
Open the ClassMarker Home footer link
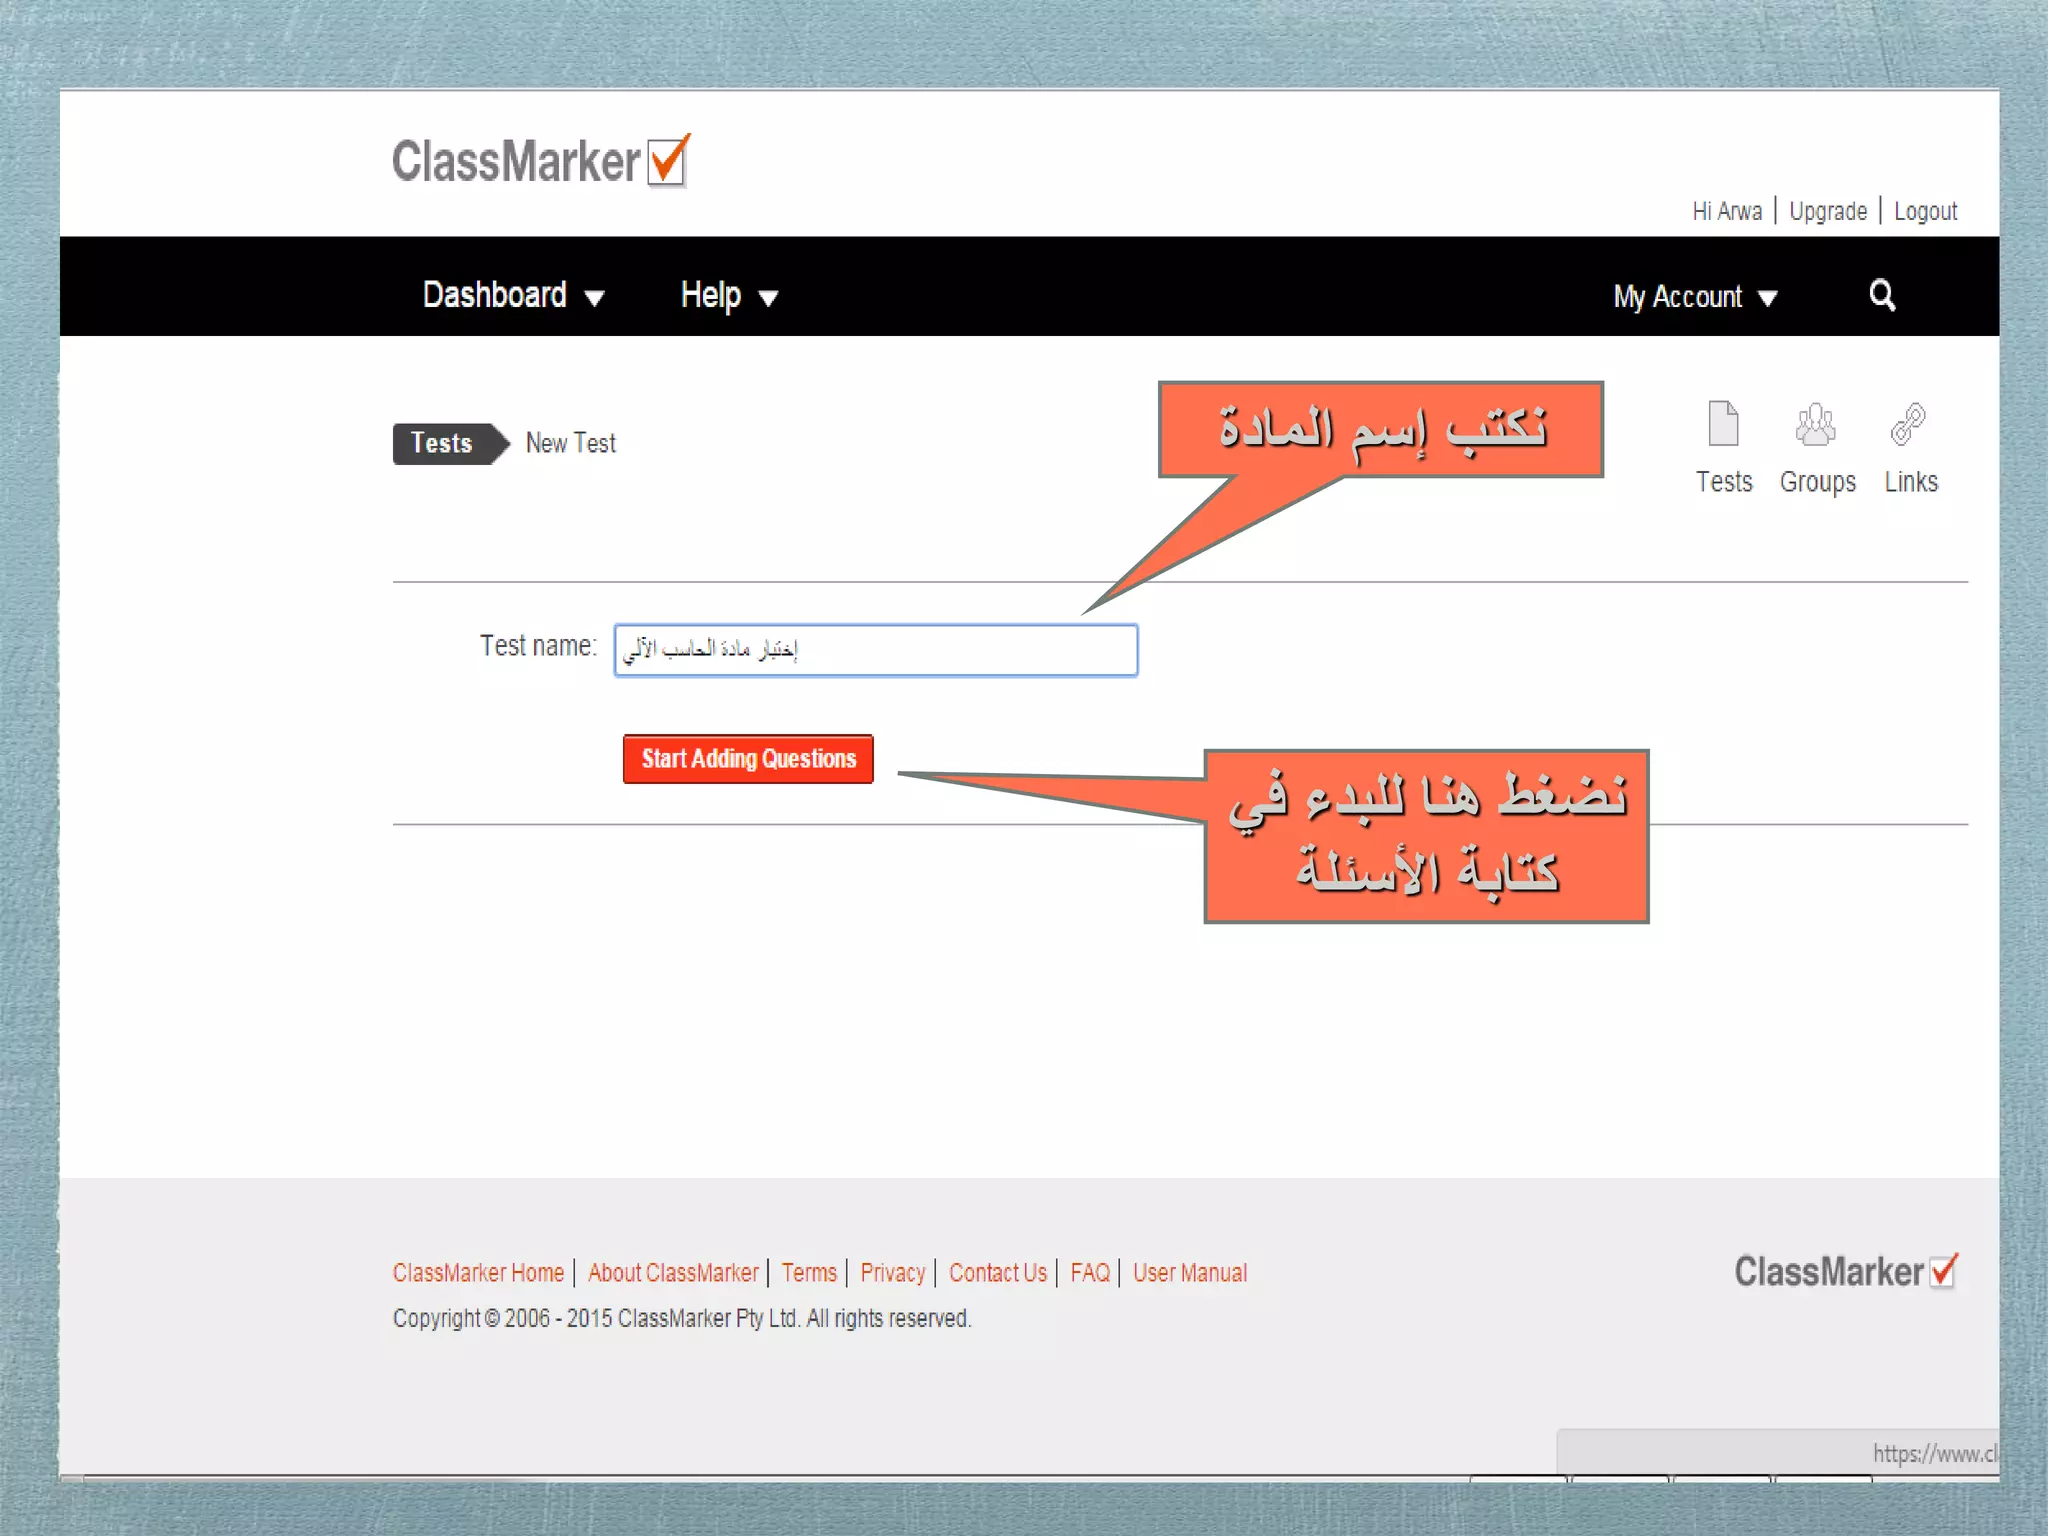(478, 1273)
